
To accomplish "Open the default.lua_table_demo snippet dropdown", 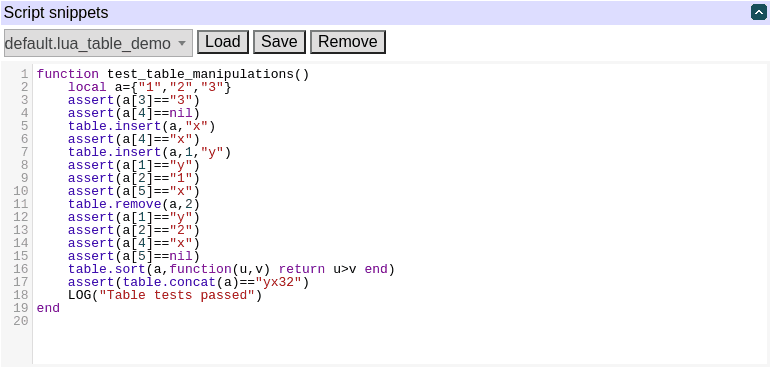I will [97, 43].
